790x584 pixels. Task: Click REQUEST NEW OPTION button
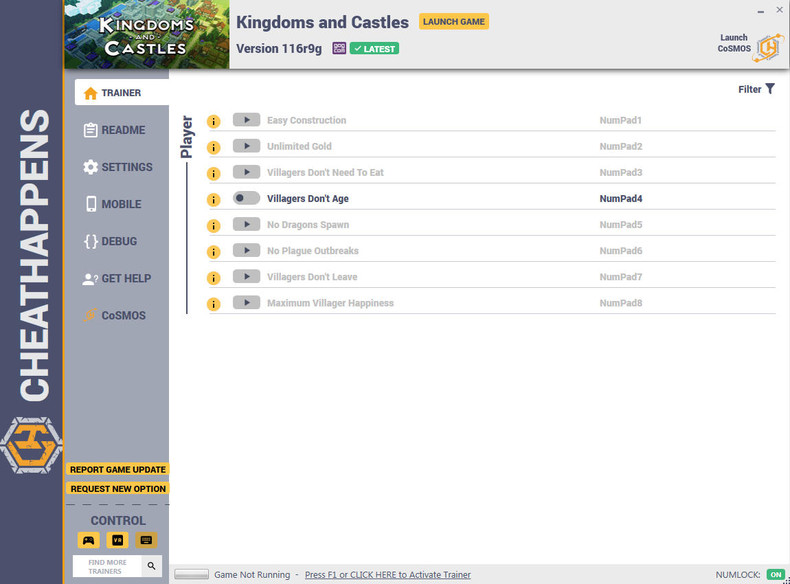click(118, 489)
